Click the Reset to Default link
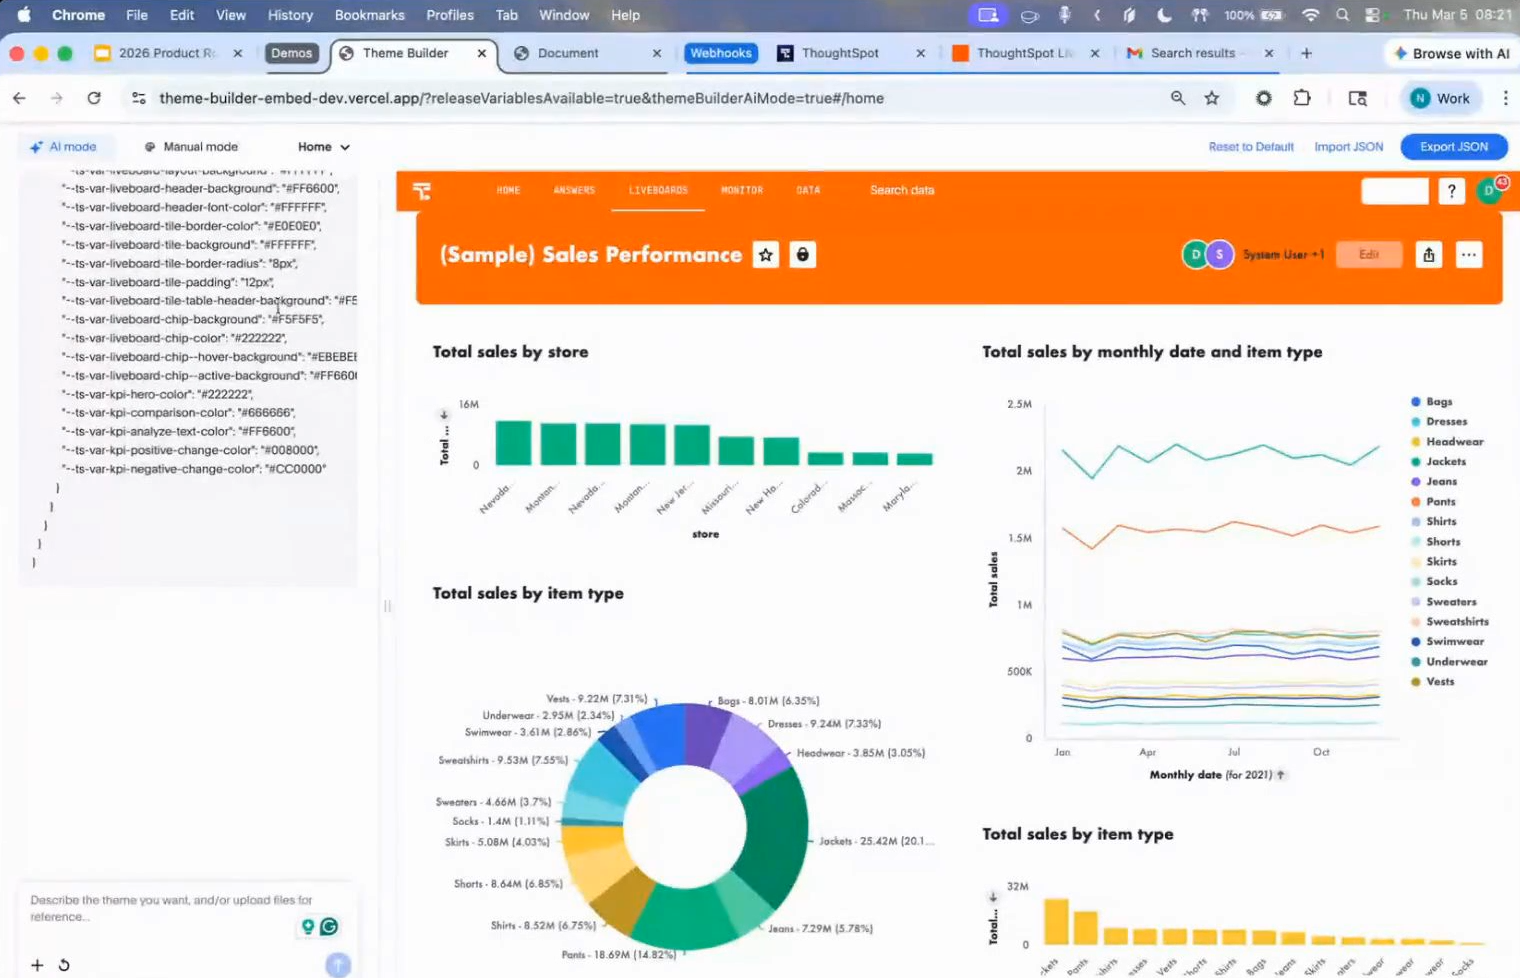This screenshot has height=978, width=1520. pyautogui.click(x=1250, y=147)
